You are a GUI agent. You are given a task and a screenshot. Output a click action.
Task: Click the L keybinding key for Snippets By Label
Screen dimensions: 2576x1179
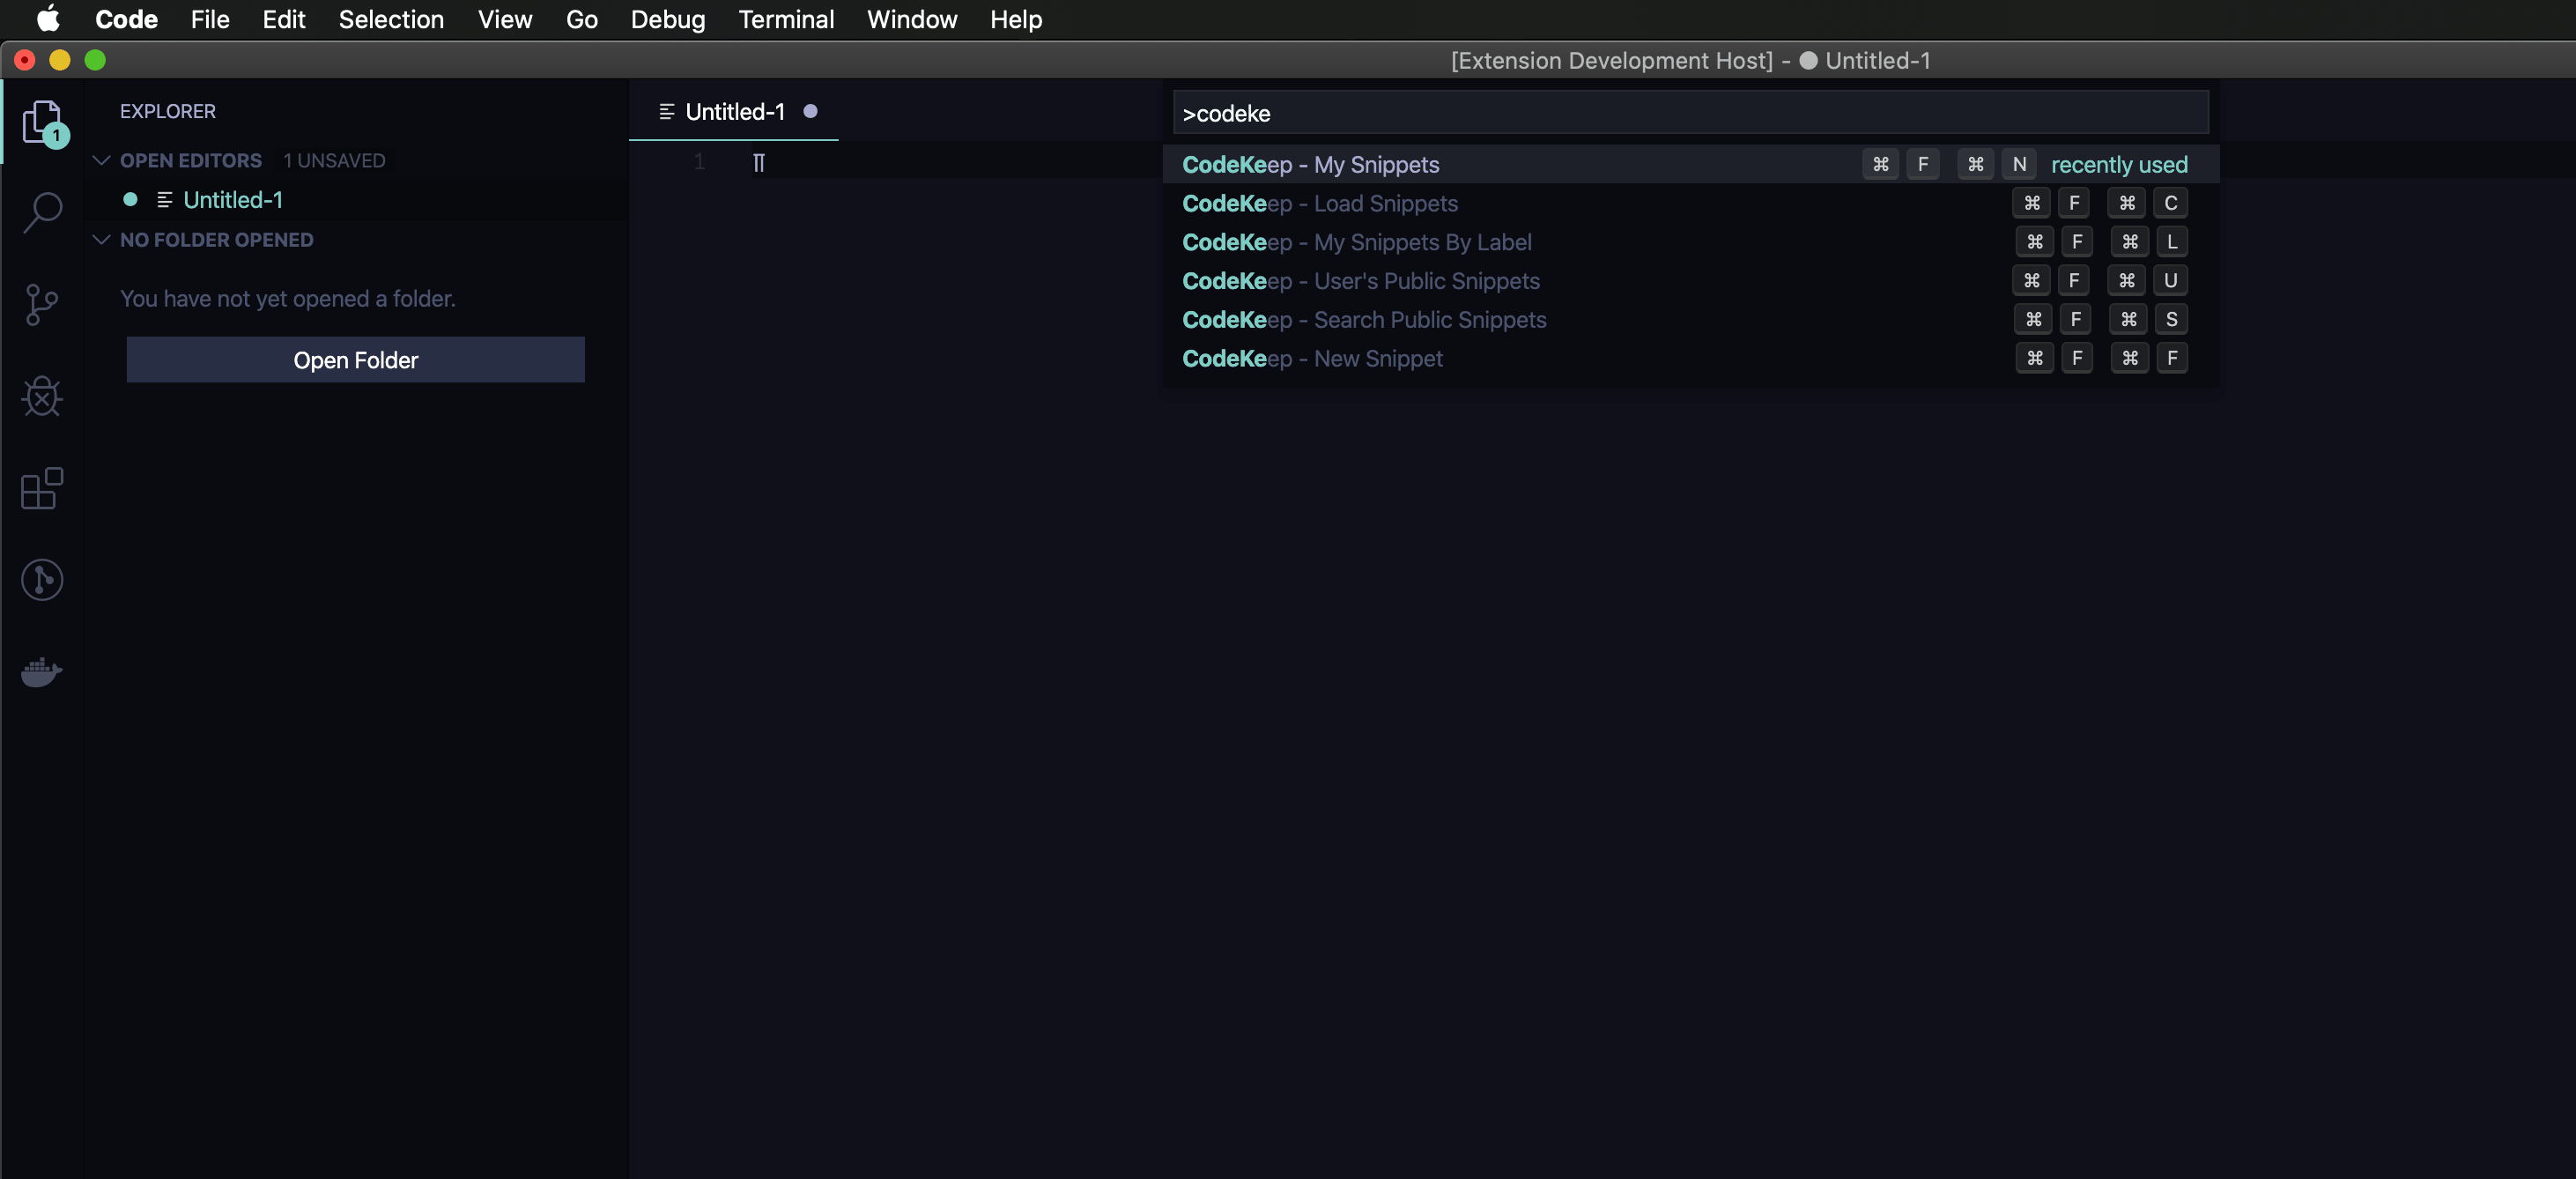coord(2171,242)
